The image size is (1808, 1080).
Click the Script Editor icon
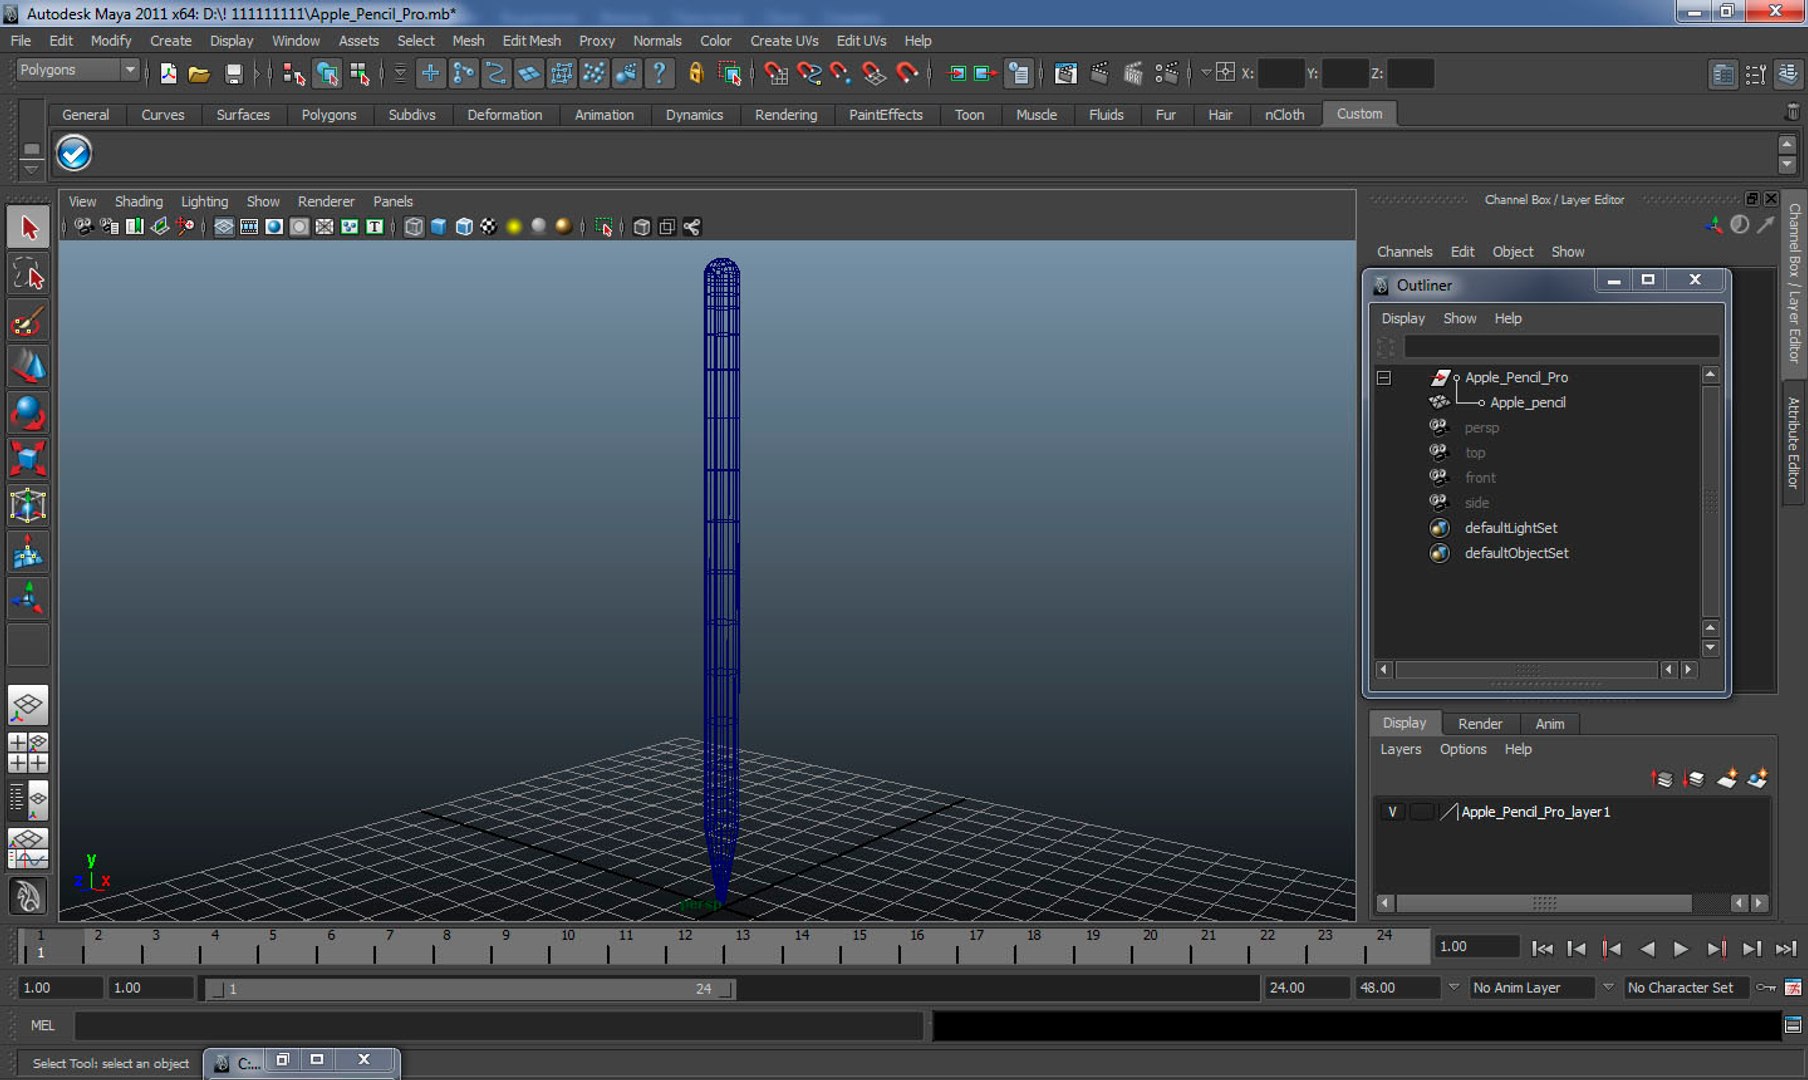[x=1793, y=1025]
